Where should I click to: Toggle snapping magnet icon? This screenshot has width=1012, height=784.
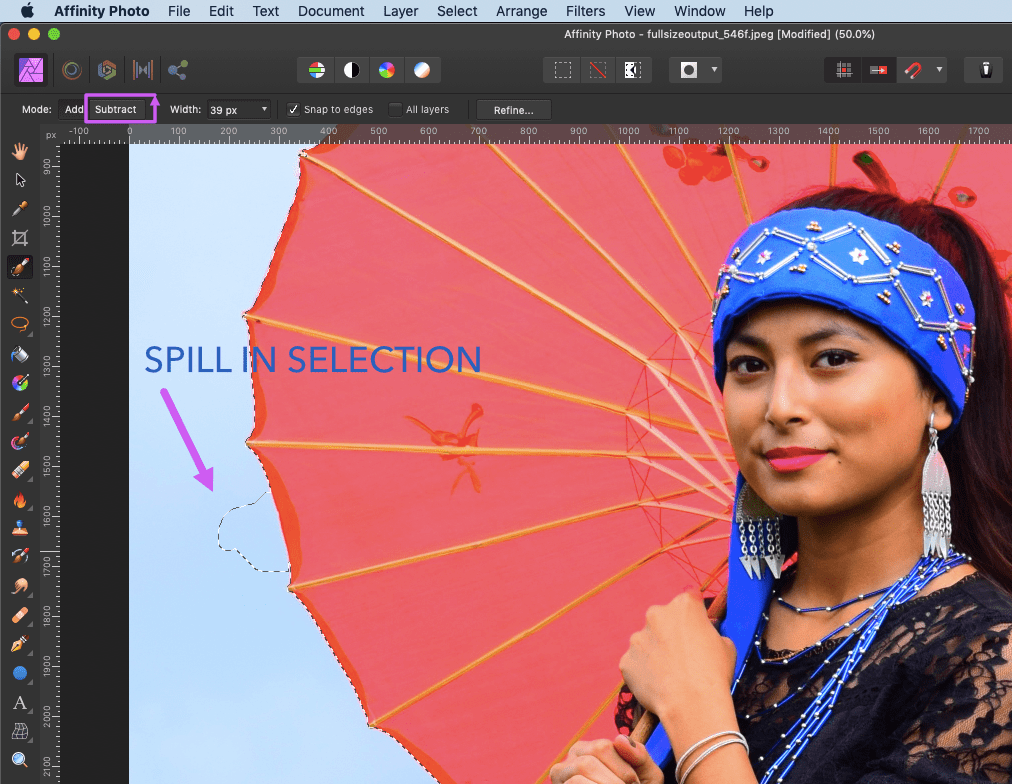point(913,70)
